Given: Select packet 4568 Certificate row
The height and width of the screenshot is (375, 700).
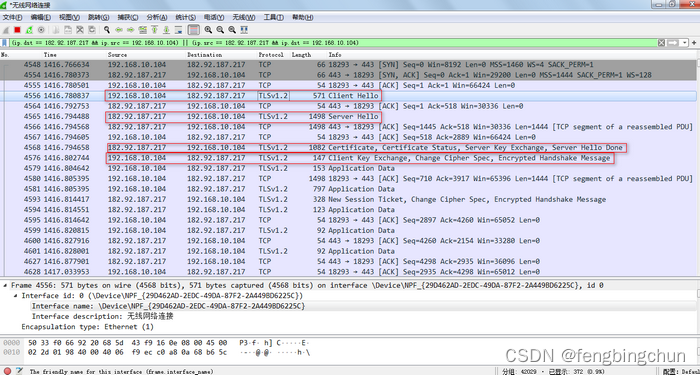Looking at the screenshot, I should tap(348, 147).
